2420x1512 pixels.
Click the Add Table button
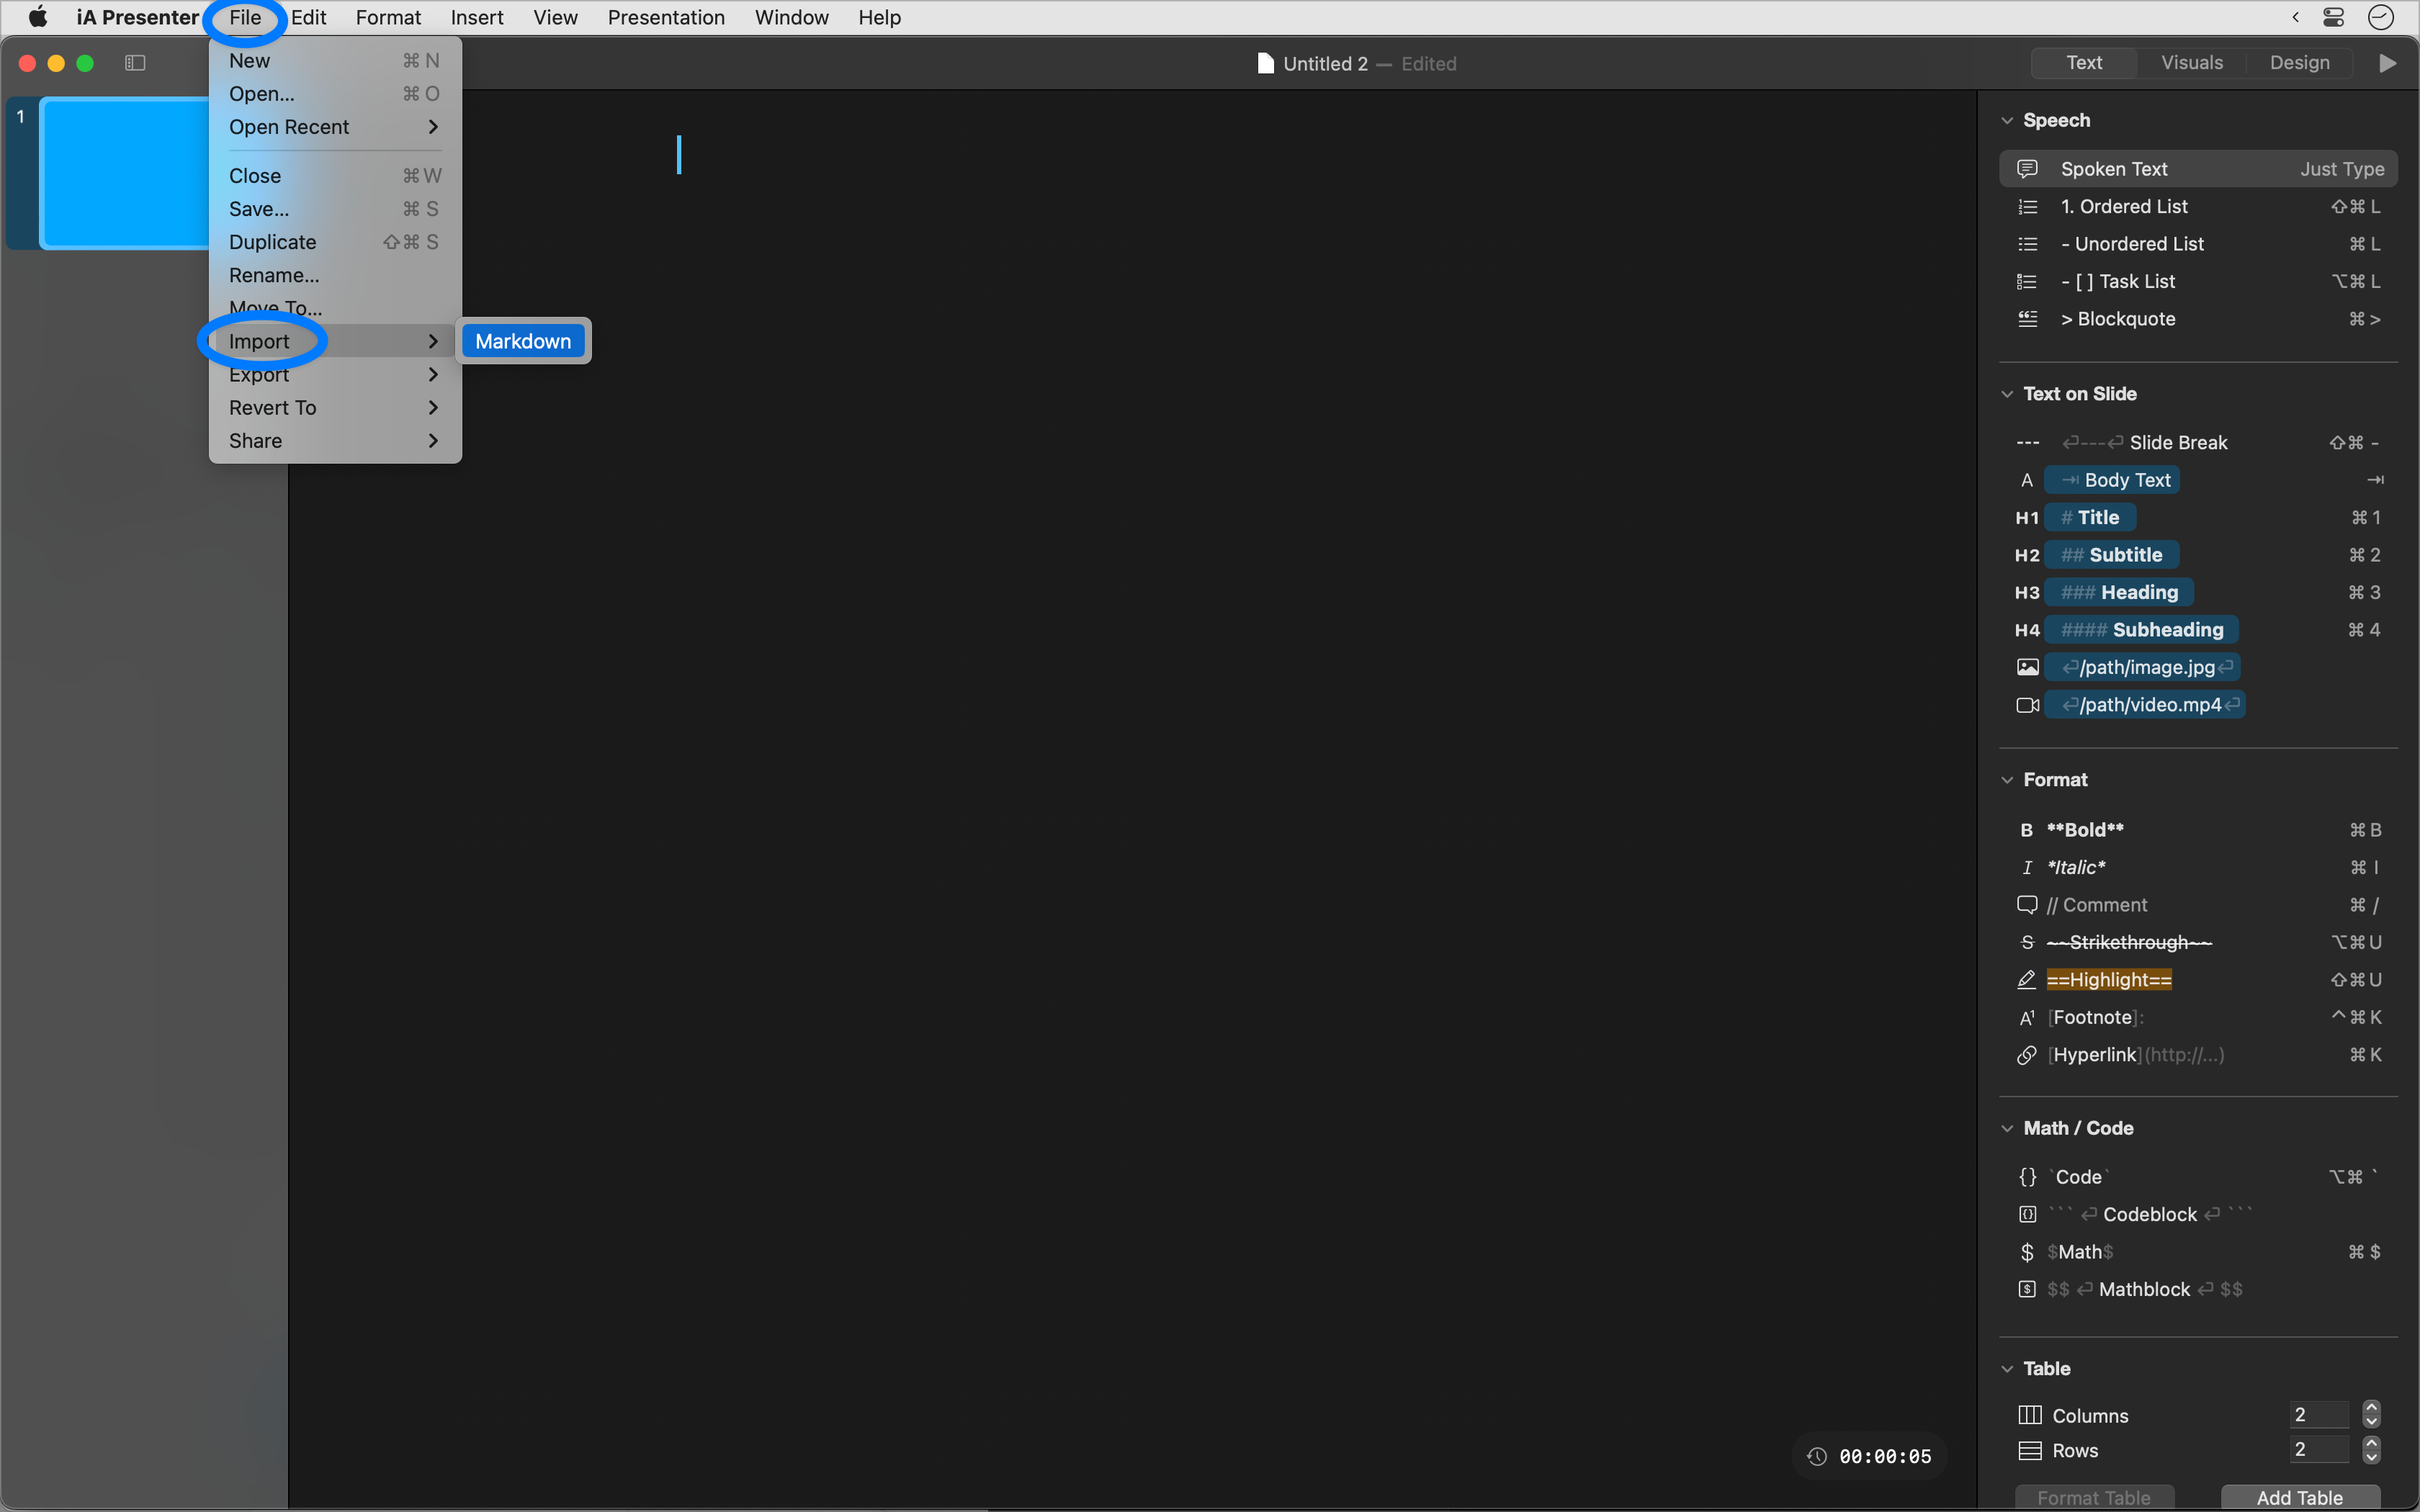(x=2300, y=1497)
